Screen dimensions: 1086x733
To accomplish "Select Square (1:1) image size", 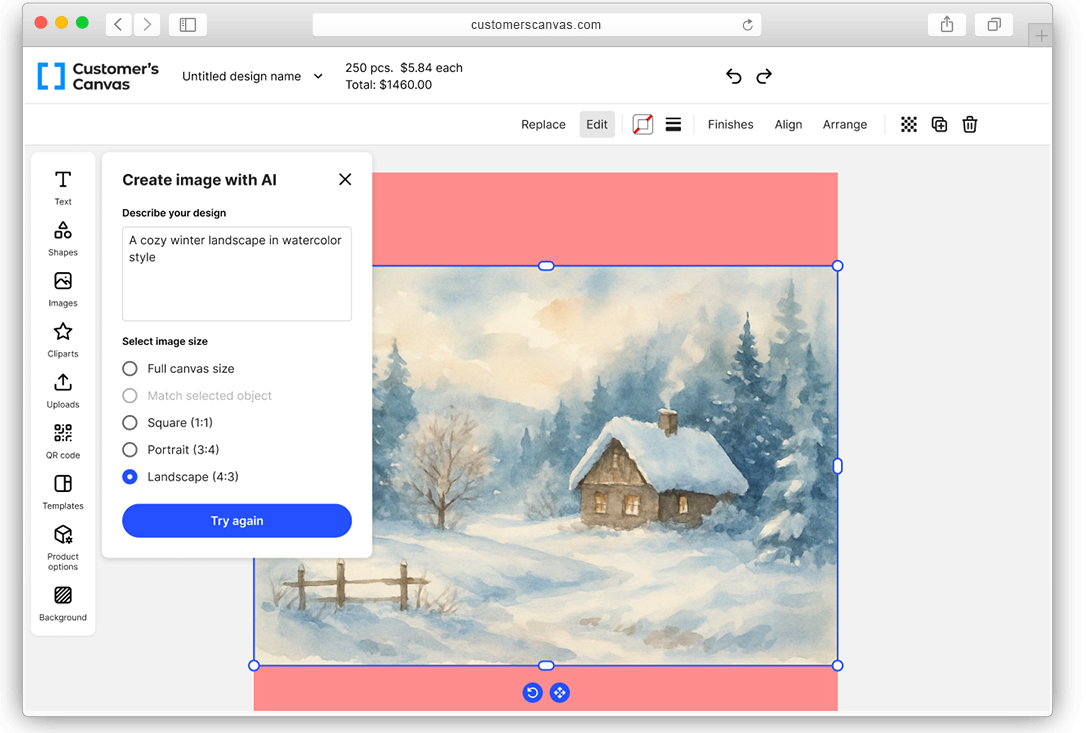I will (x=167, y=423).
